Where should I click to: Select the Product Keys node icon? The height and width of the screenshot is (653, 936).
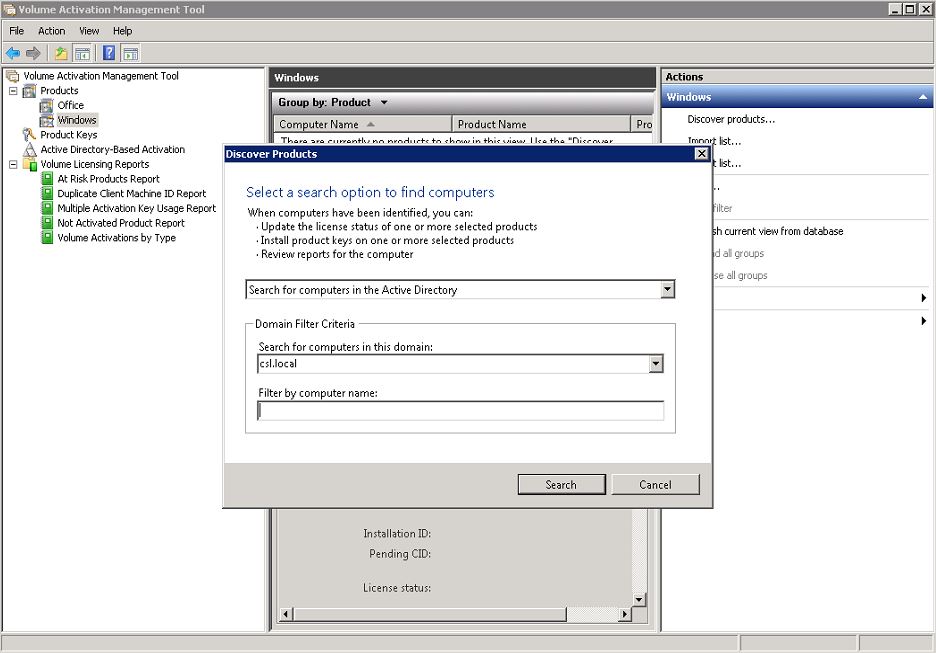click(30, 135)
